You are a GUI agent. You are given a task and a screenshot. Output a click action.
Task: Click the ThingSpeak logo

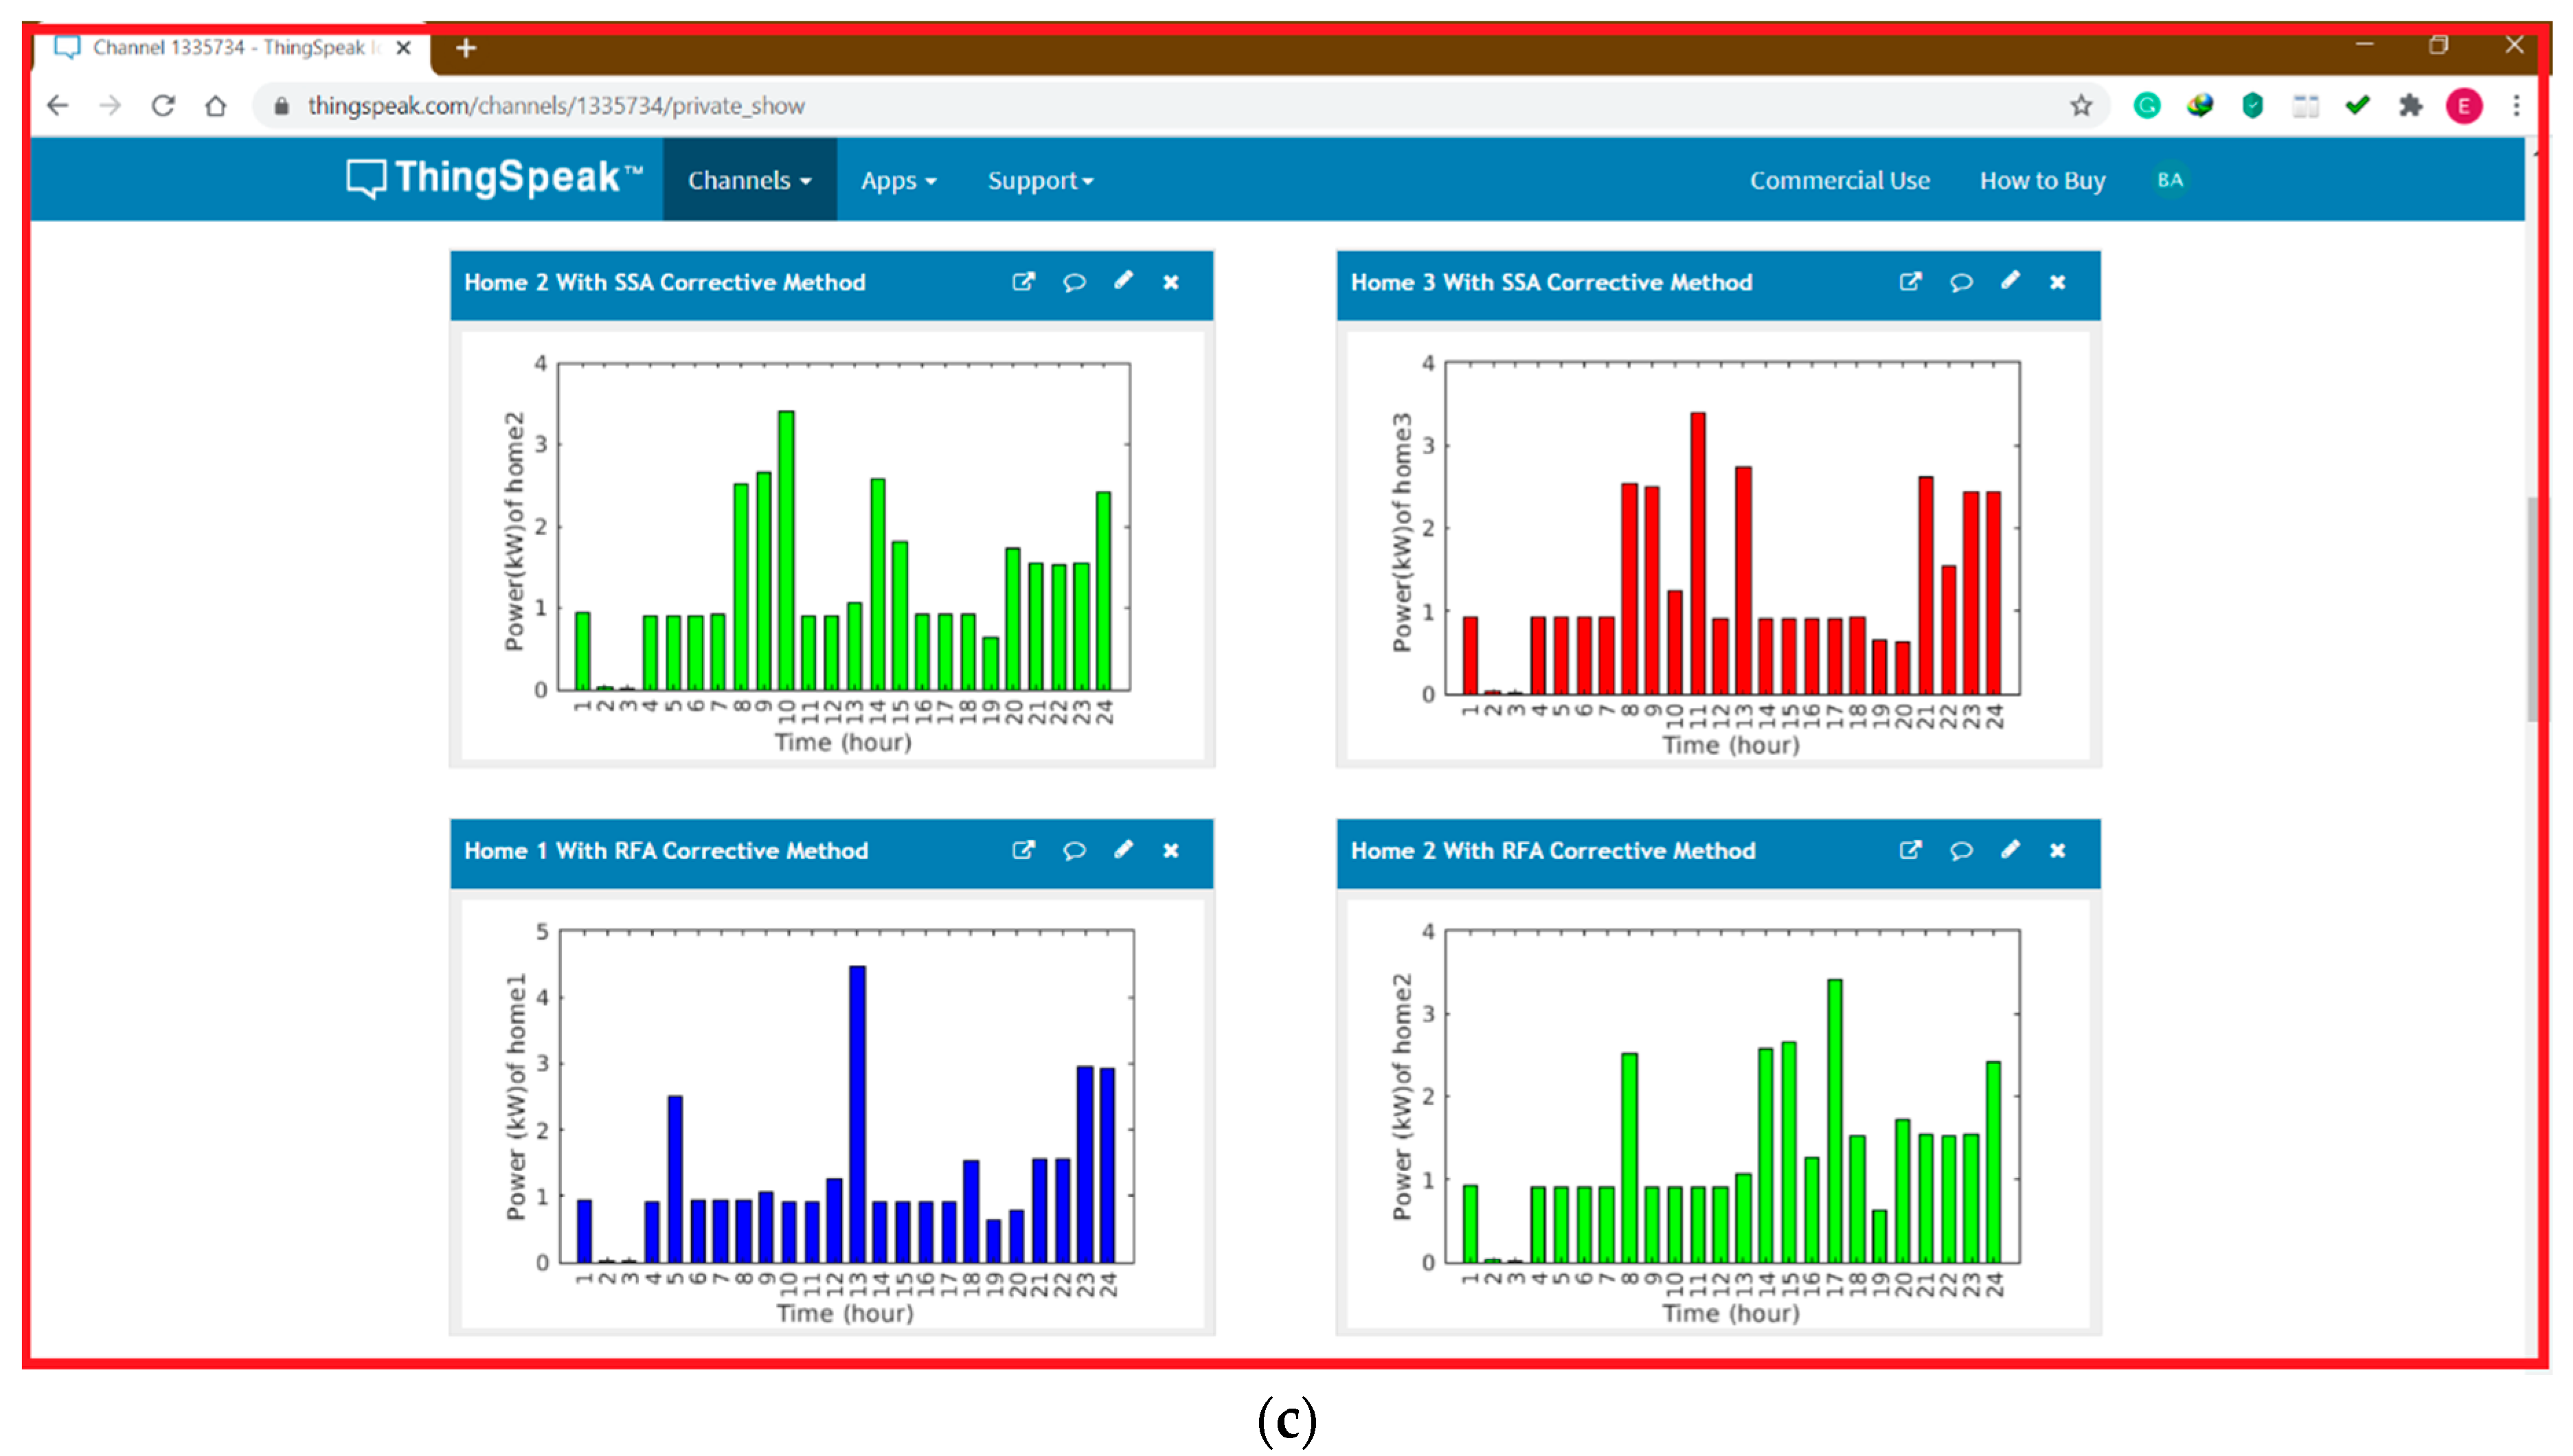point(494,178)
